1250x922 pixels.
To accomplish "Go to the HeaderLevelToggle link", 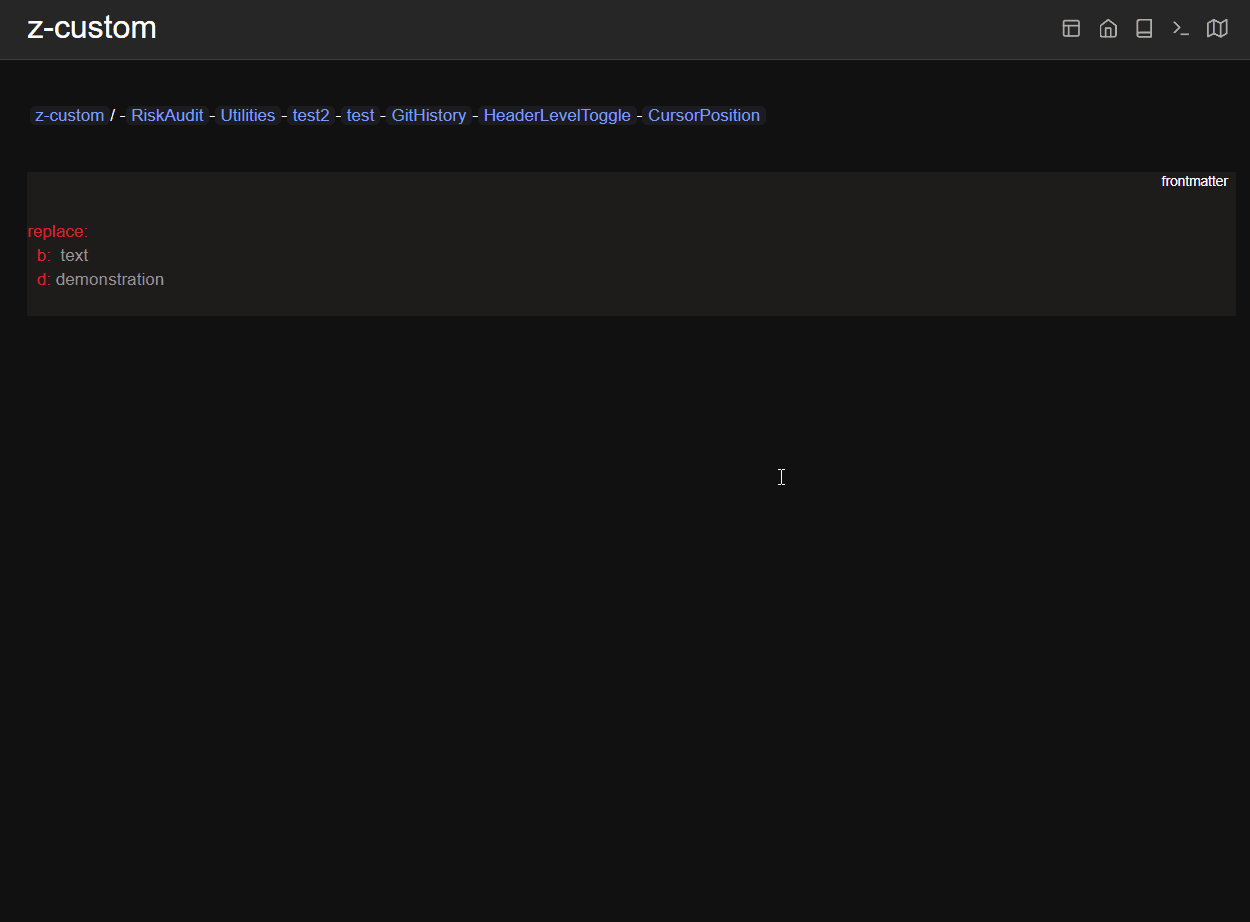I will click(556, 116).
